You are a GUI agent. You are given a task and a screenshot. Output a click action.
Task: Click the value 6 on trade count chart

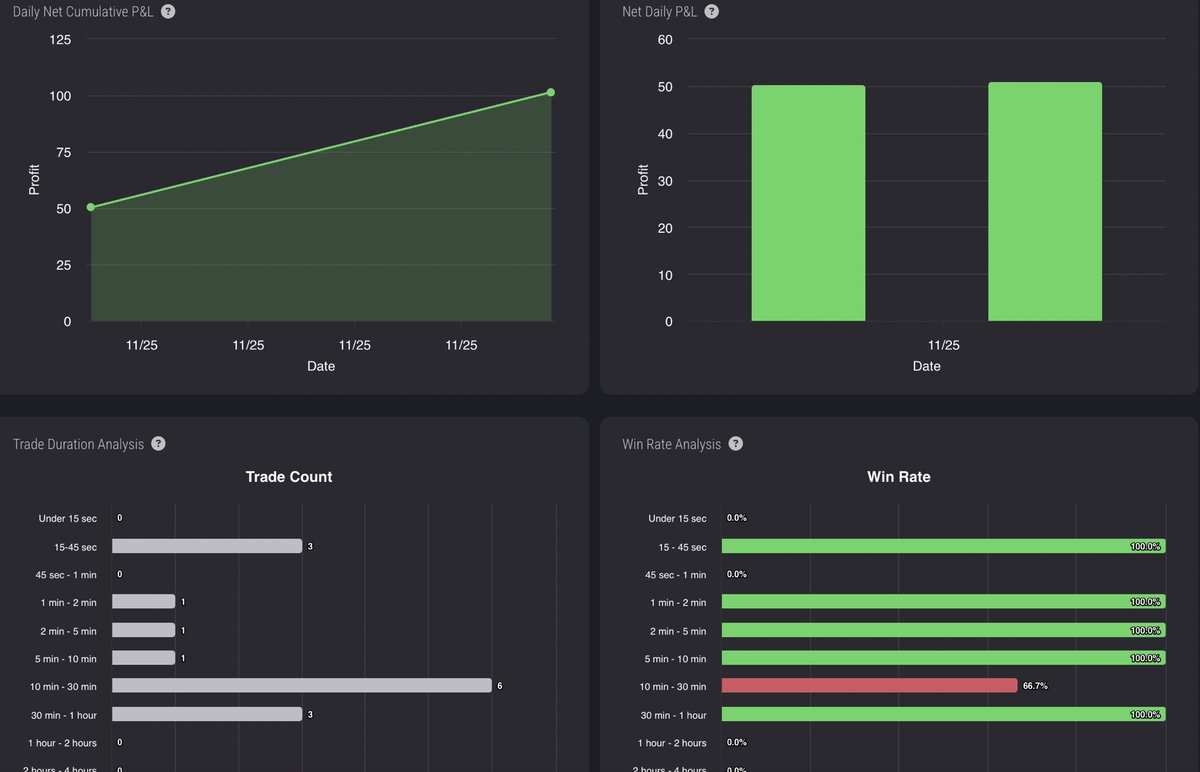500,686
